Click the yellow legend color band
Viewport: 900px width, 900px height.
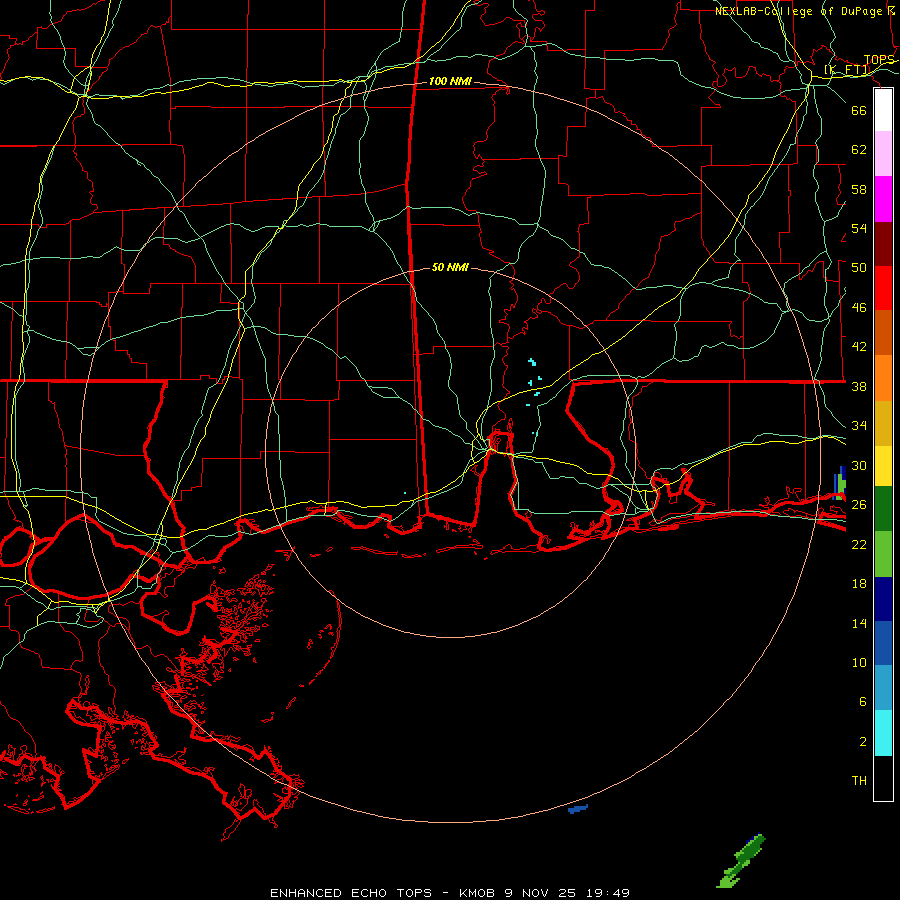point(883,466)
